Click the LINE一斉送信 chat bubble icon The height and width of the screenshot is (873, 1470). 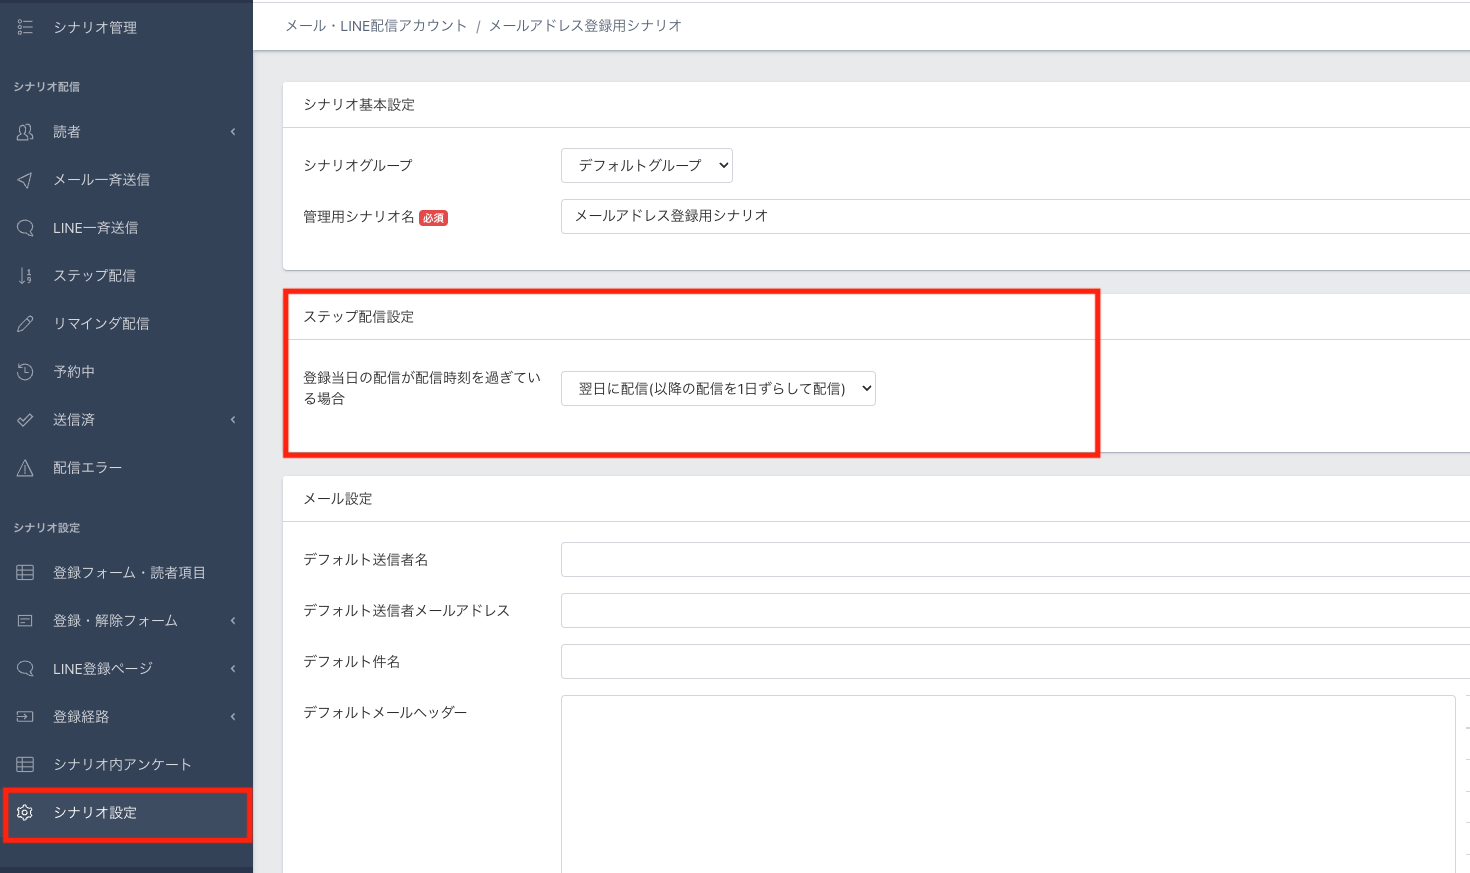click(x=25, y=228)
